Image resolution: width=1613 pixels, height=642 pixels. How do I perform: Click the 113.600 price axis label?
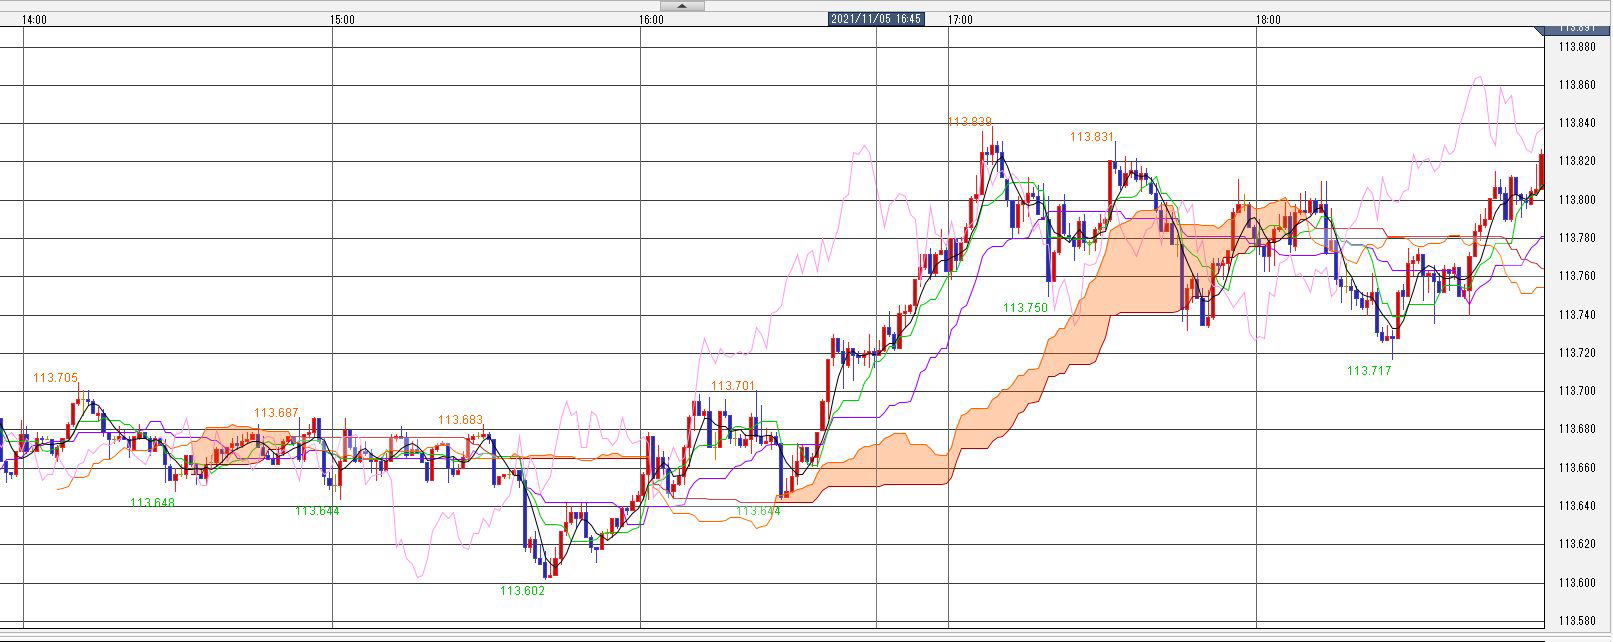coord(1576,583)
